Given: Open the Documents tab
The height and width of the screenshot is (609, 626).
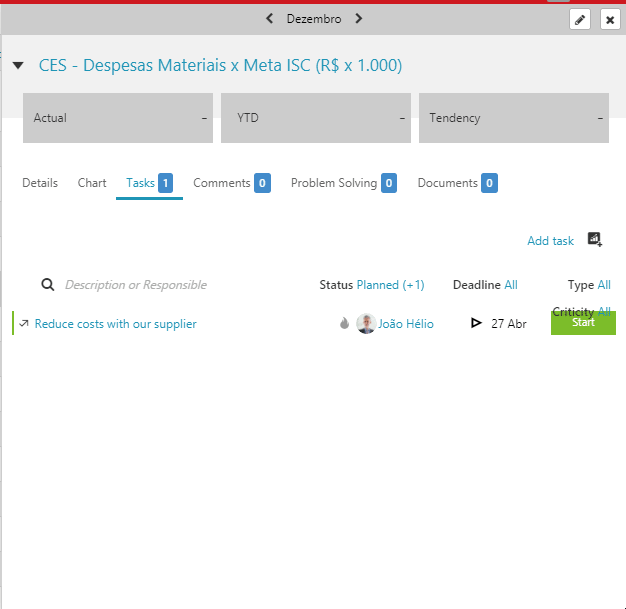Looking at the screenshot, I should (458, 183).
